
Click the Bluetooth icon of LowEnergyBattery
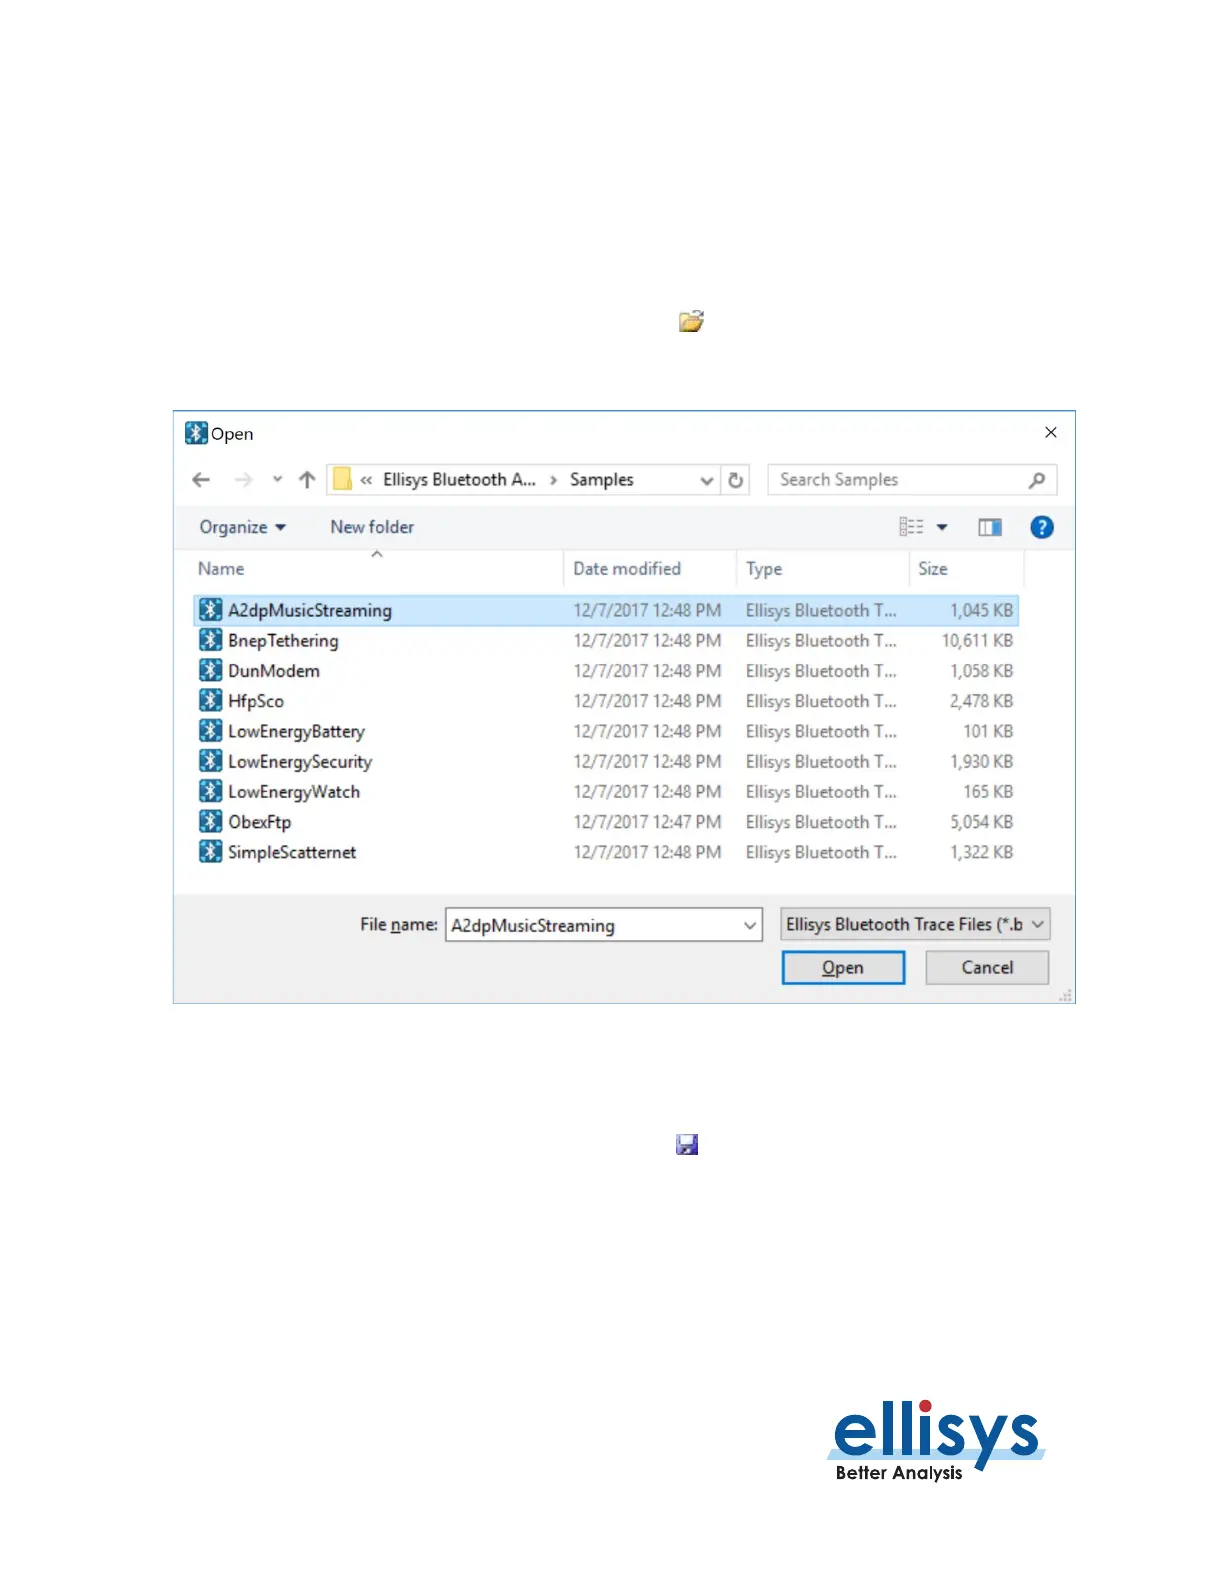click(x=210, y=730)
